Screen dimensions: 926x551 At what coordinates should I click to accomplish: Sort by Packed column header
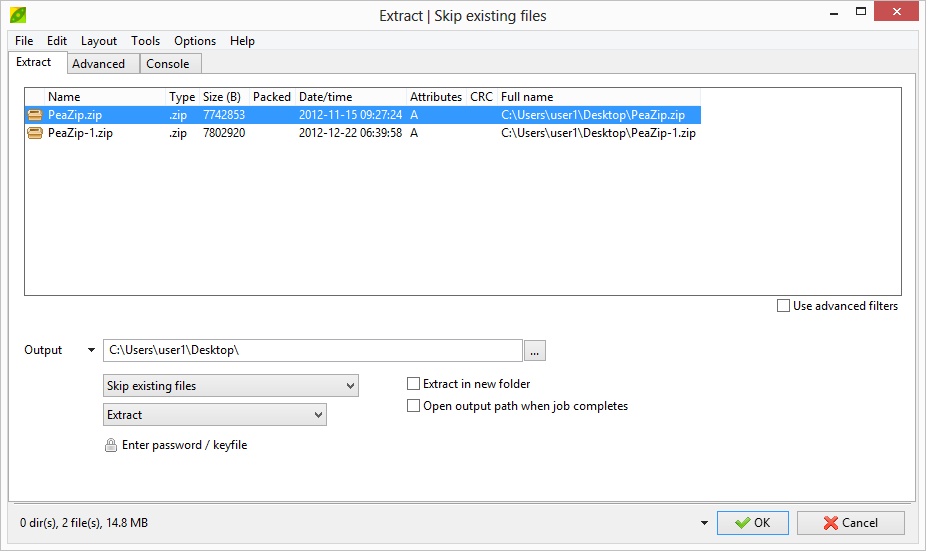point(272,97)
